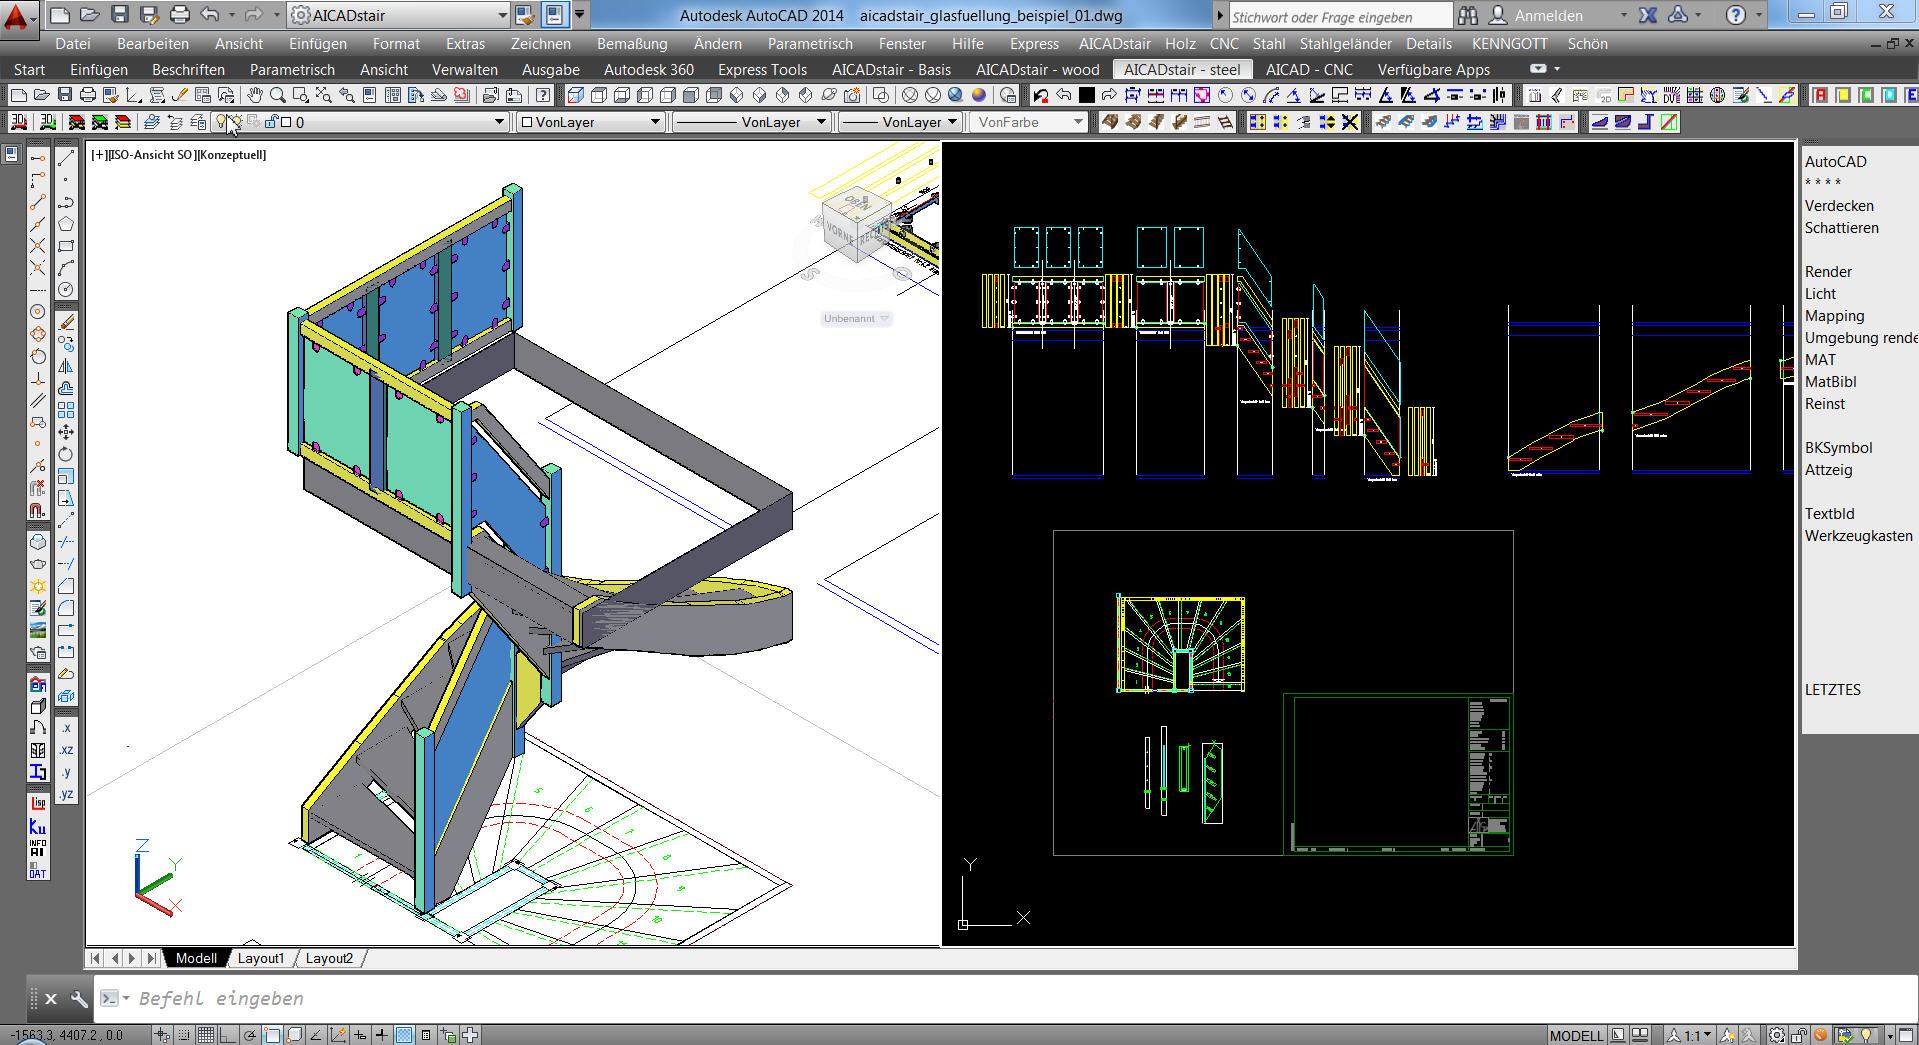Click Schattieren in the side screen menu
The height and width of the screenshot is (1045, 1919).
1841,228
